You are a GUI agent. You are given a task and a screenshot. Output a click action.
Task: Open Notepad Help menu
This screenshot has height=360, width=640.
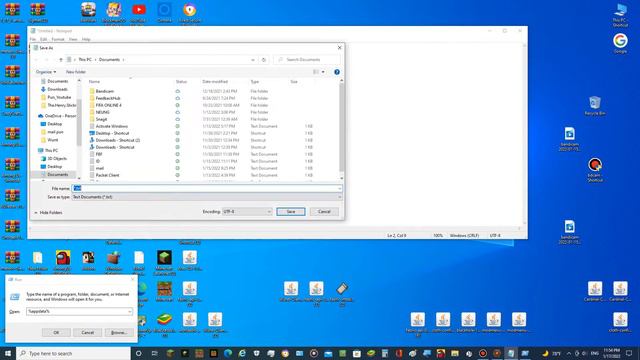(86, 39)
